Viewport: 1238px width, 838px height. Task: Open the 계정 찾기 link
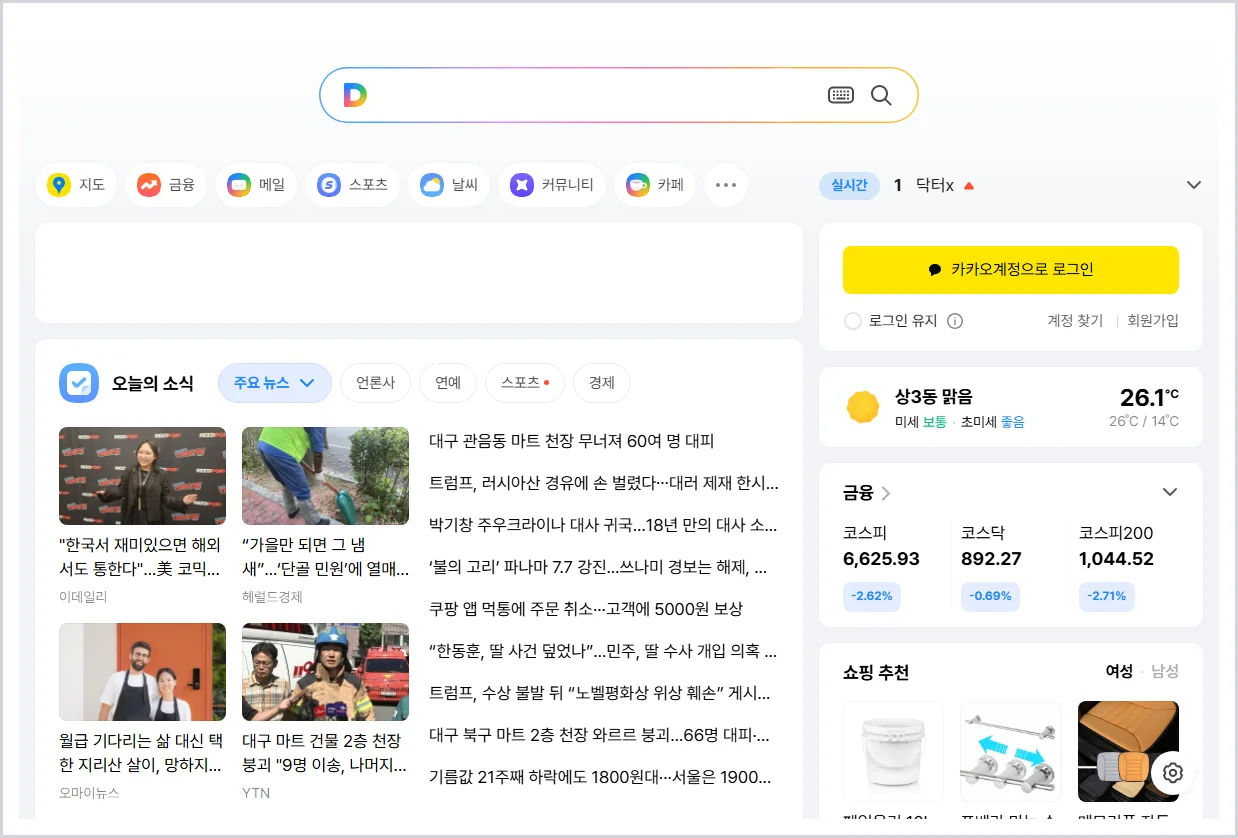1075,321
